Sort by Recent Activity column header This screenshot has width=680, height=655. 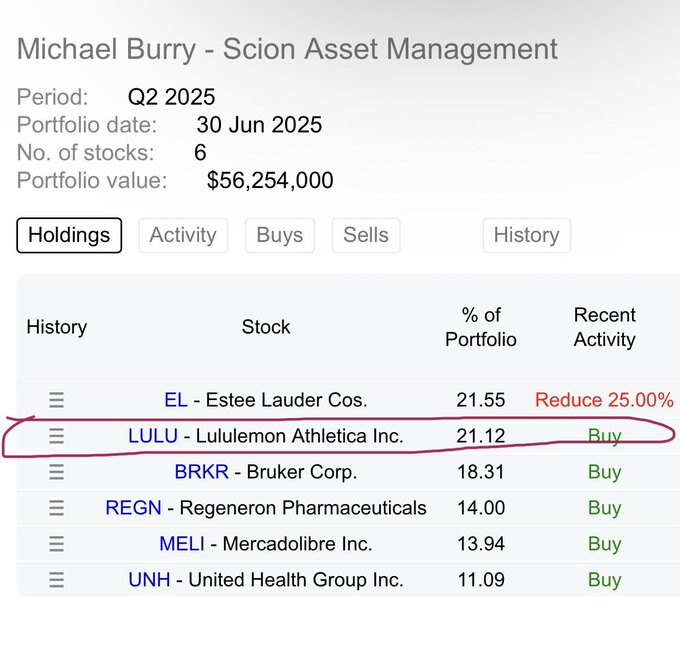pos(604,327)
